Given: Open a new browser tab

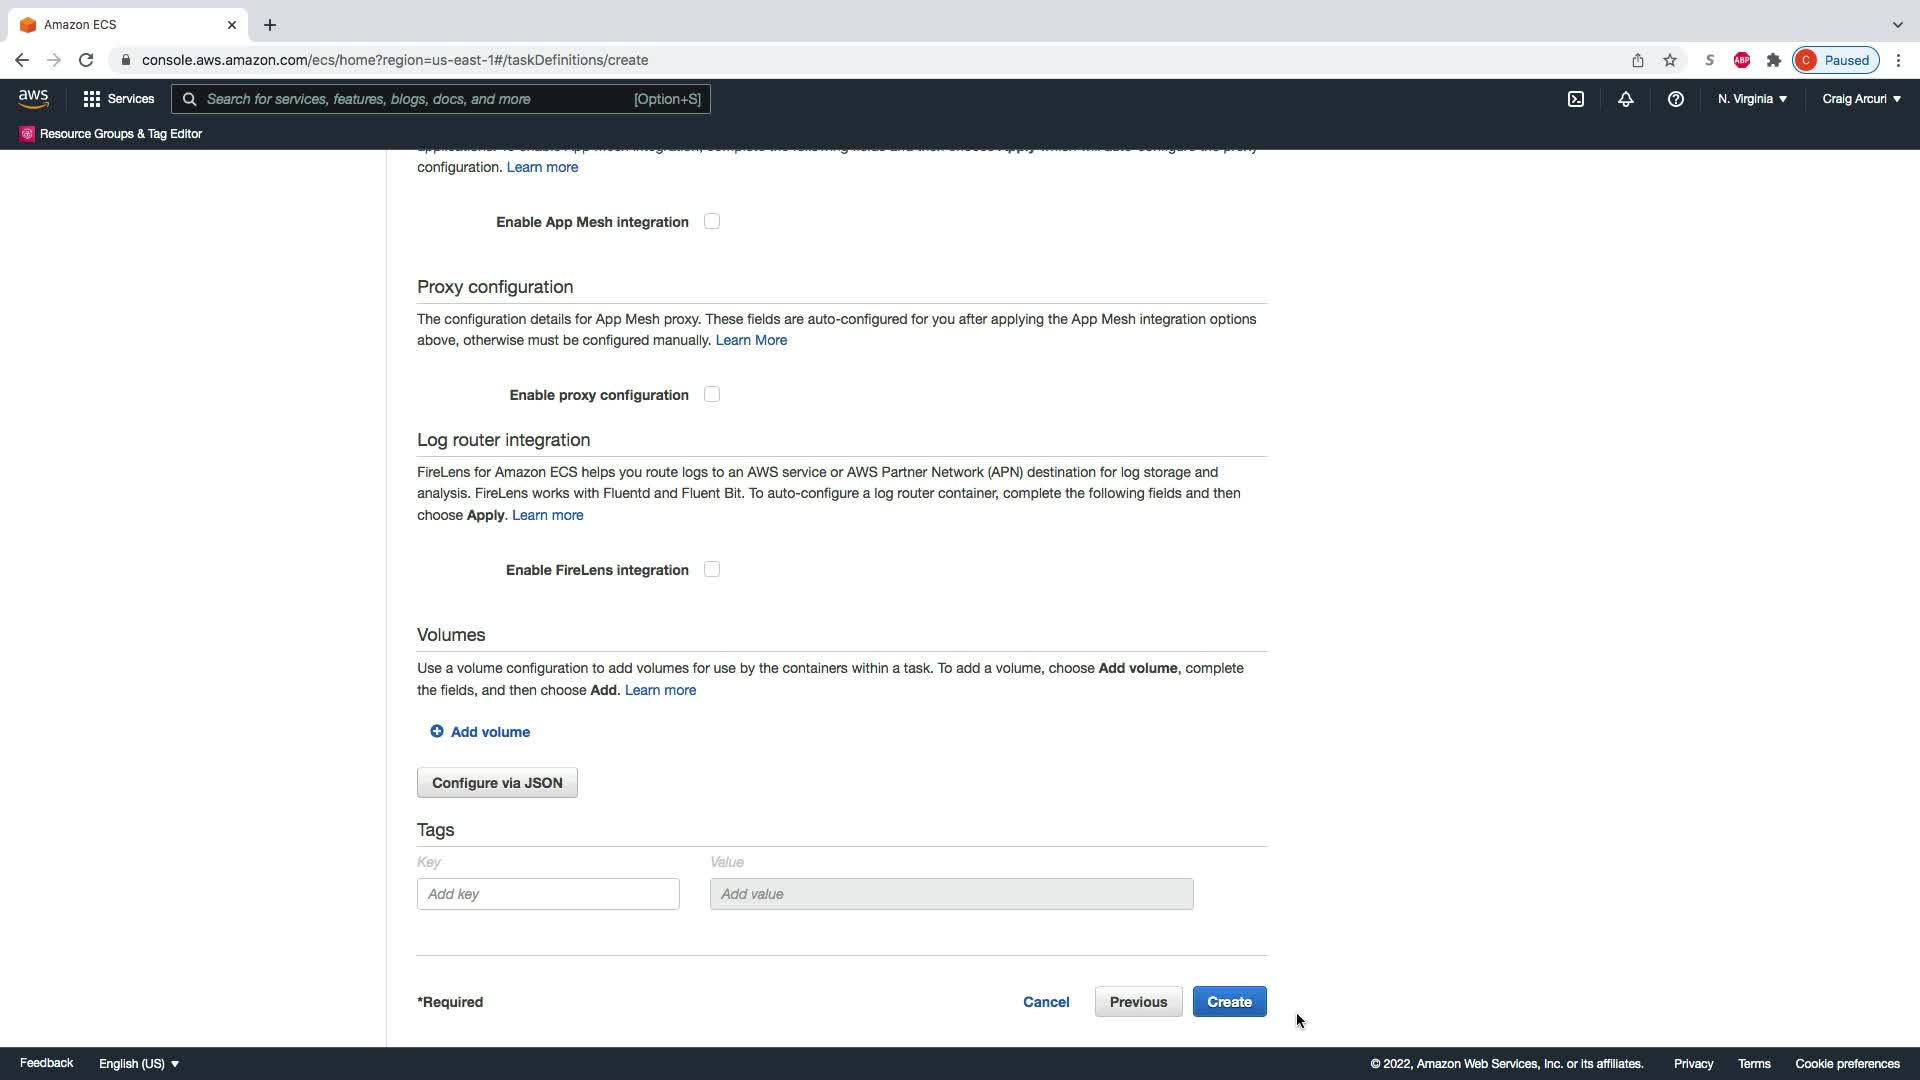Looking at the screenshot, I should (x=270, y=25).
